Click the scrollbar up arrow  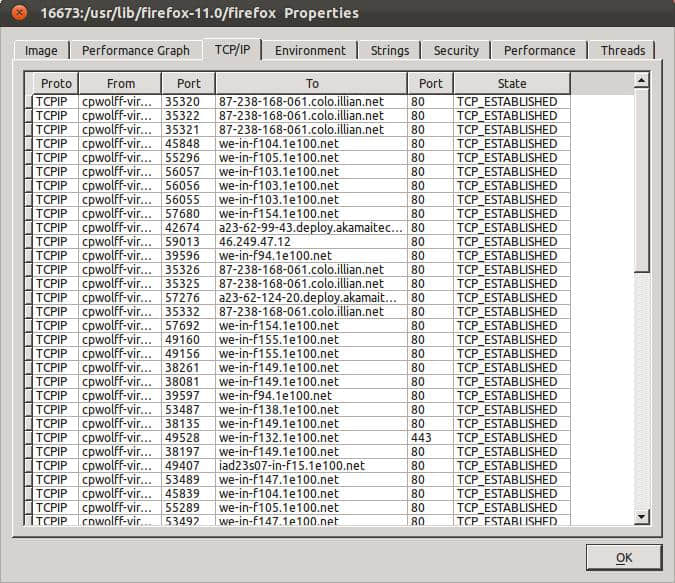click(641, 80)
